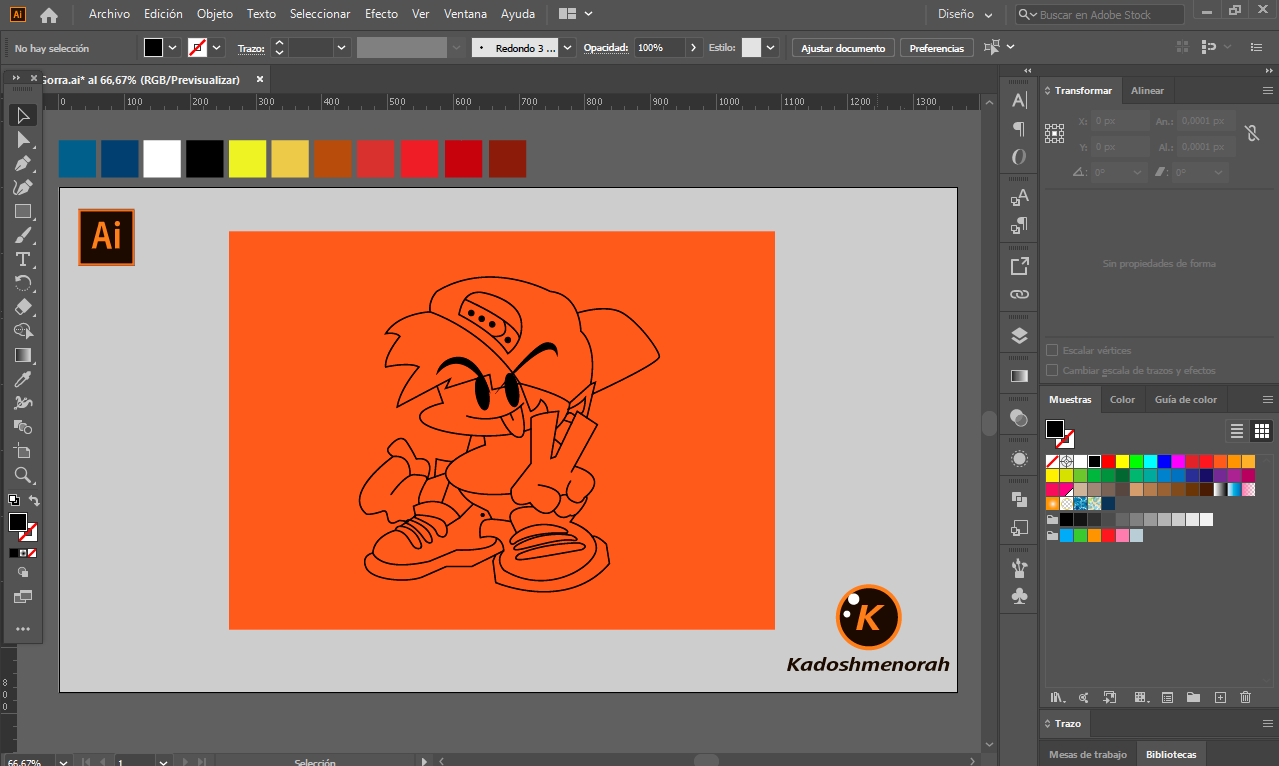Screen dimensions: 1279x766
Task: Select the Curvature tool
Action: [23, 187]
